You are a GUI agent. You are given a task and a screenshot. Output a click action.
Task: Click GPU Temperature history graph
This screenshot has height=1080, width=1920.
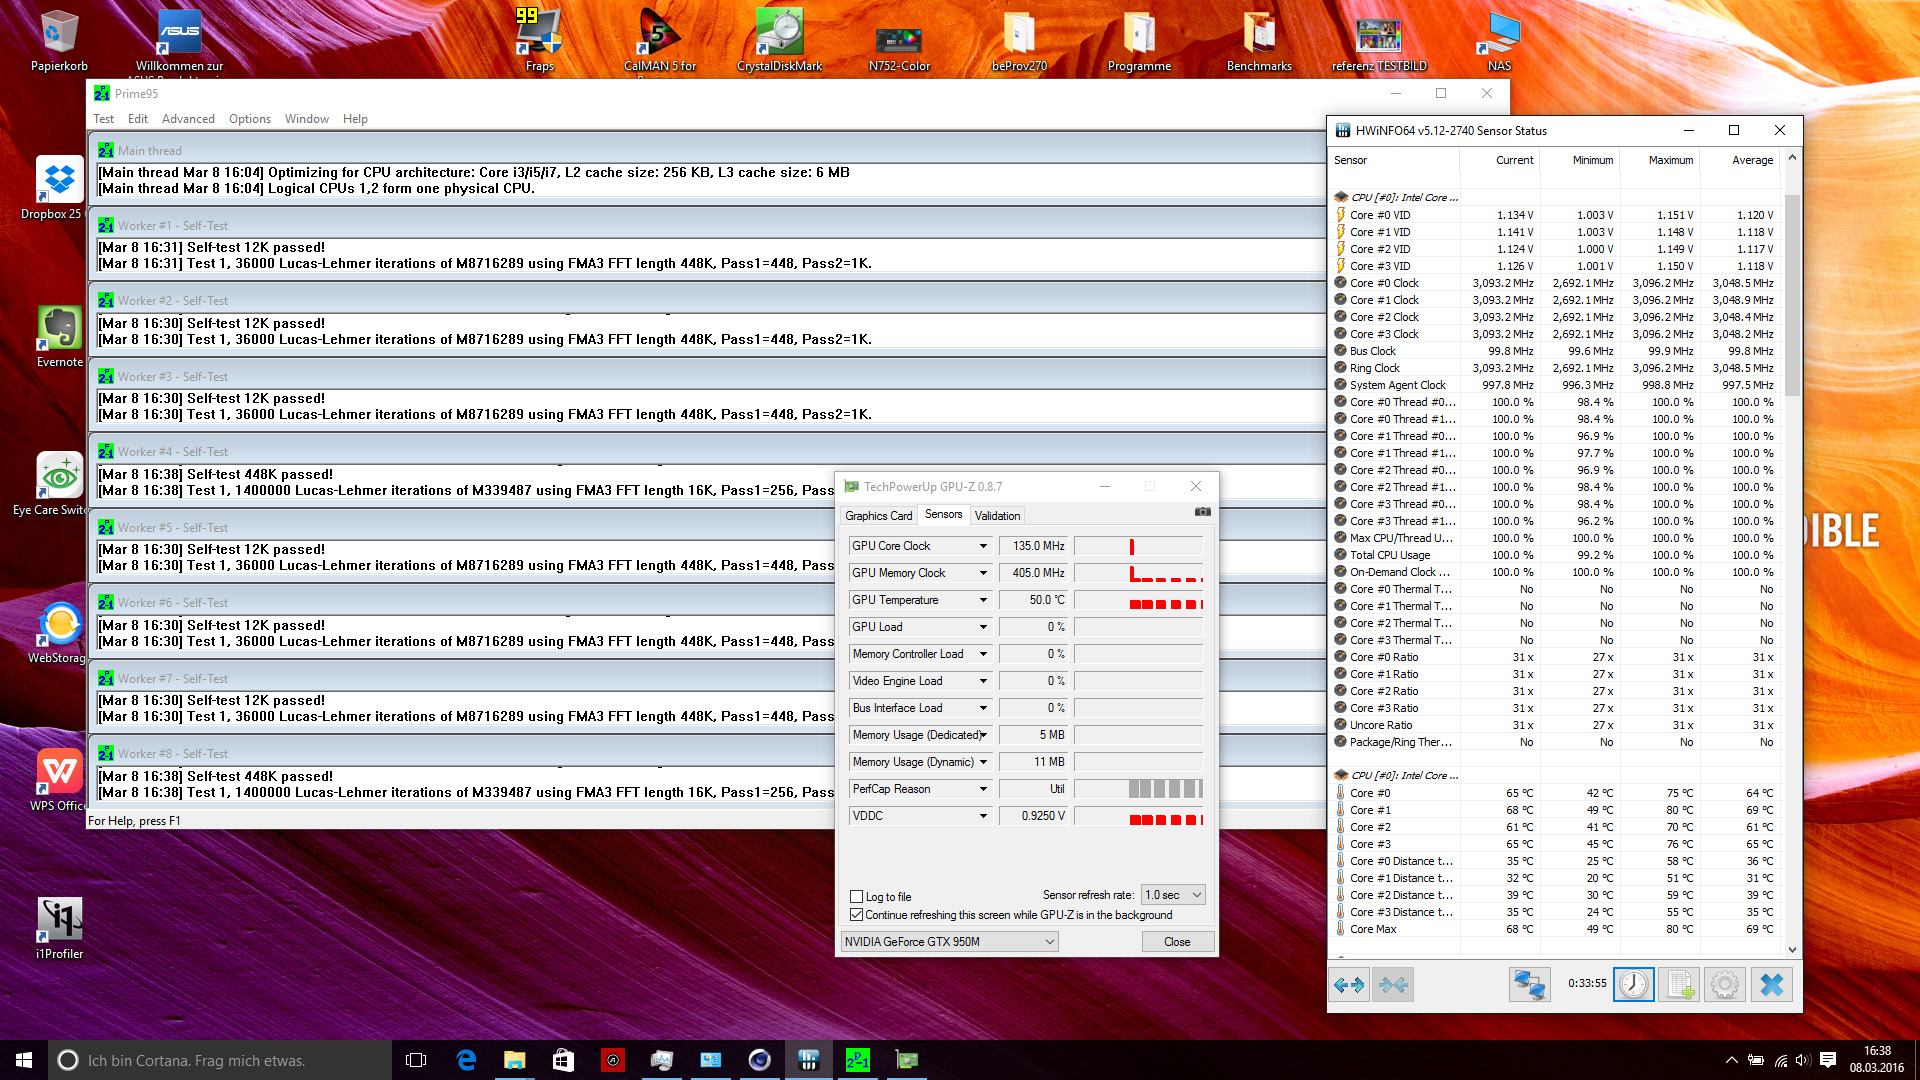[x=1138, y=600]
